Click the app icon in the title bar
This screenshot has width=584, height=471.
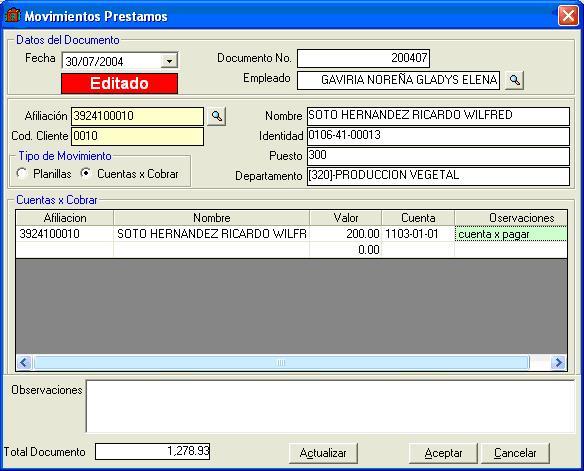pos(12,16)
